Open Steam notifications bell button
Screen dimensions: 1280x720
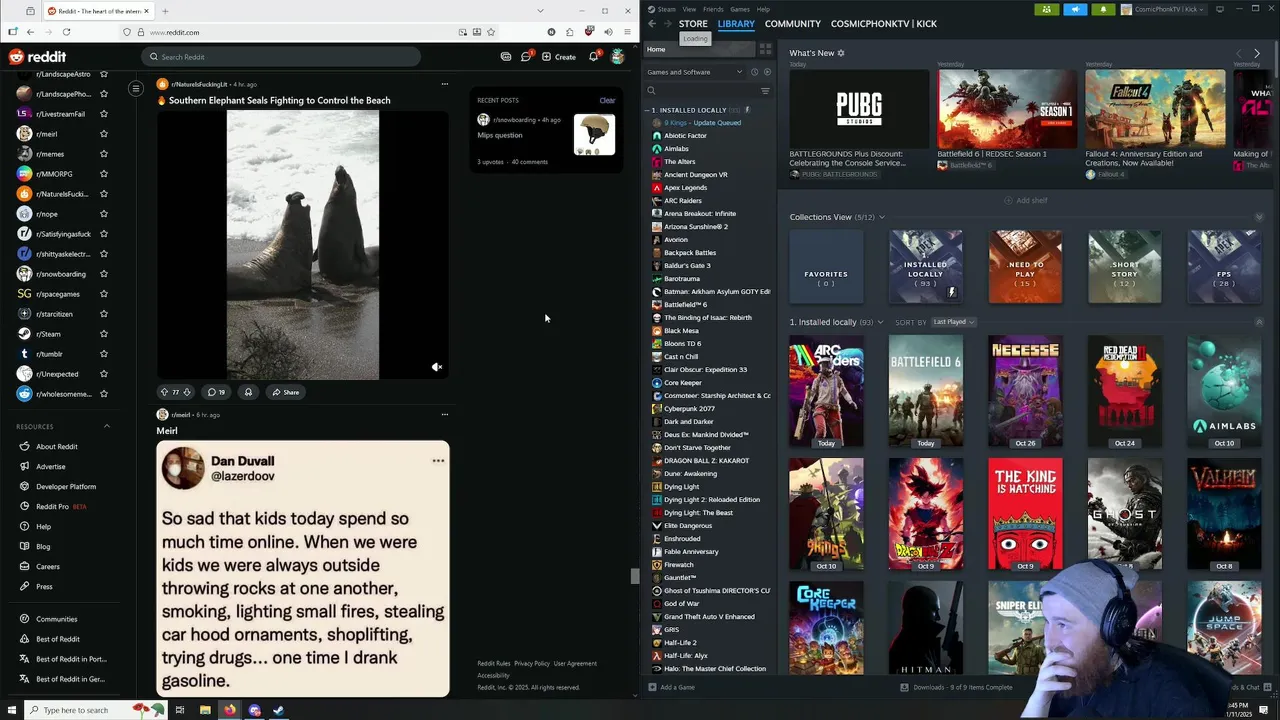tap(1103, 9)
